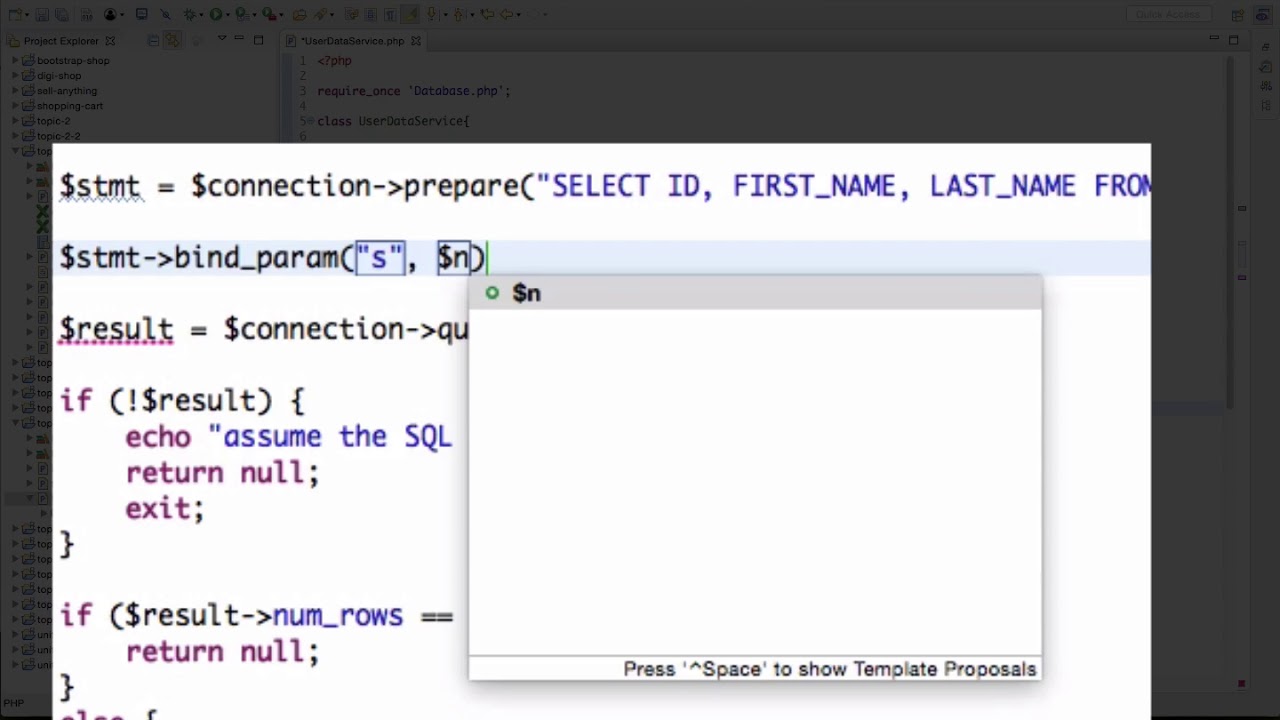
Task: Toggle Link with Editor in Project Explorer
Action: point(172,40)
